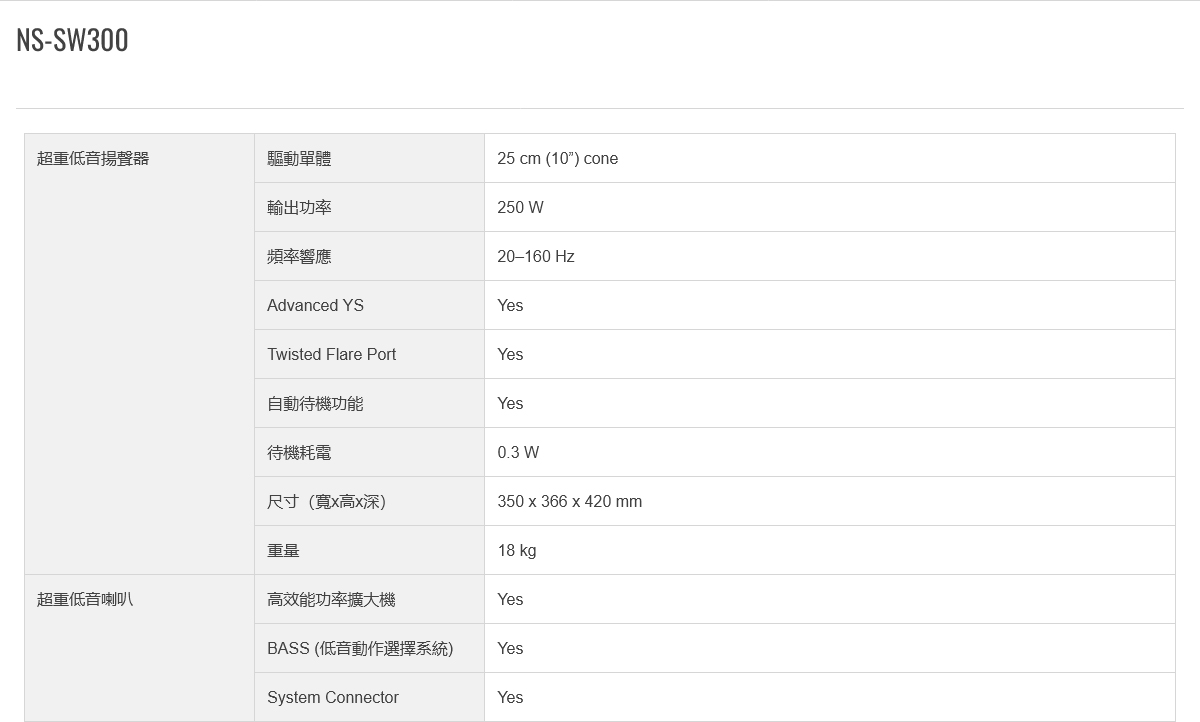Click the BASS (低音動作選擇系統) label
The height and width of the screenshot is (722, 1200).
point(360,648)
